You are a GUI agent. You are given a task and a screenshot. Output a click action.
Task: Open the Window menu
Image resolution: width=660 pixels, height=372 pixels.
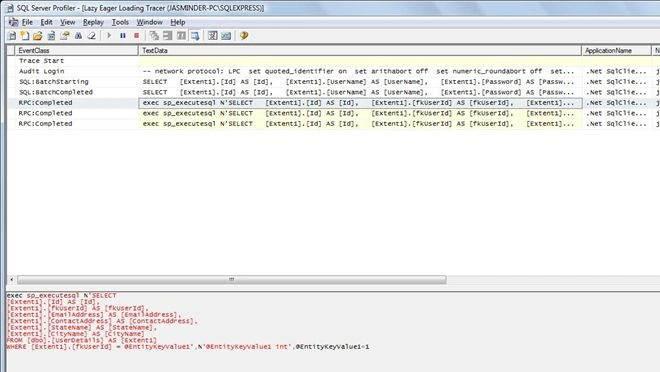click(x=149, y=22)
